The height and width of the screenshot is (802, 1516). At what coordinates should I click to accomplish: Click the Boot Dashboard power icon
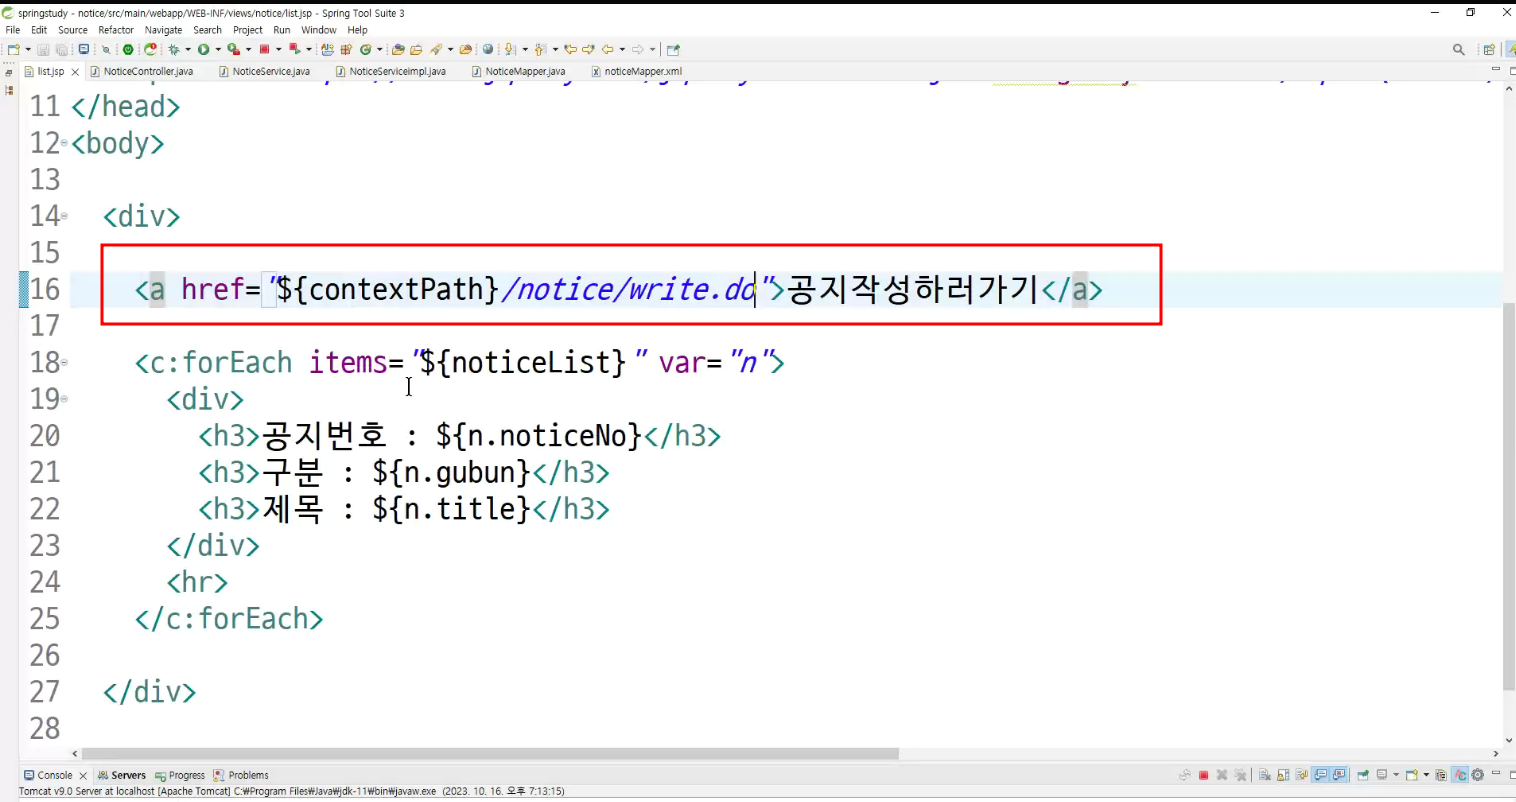click(x=128, y=49)
